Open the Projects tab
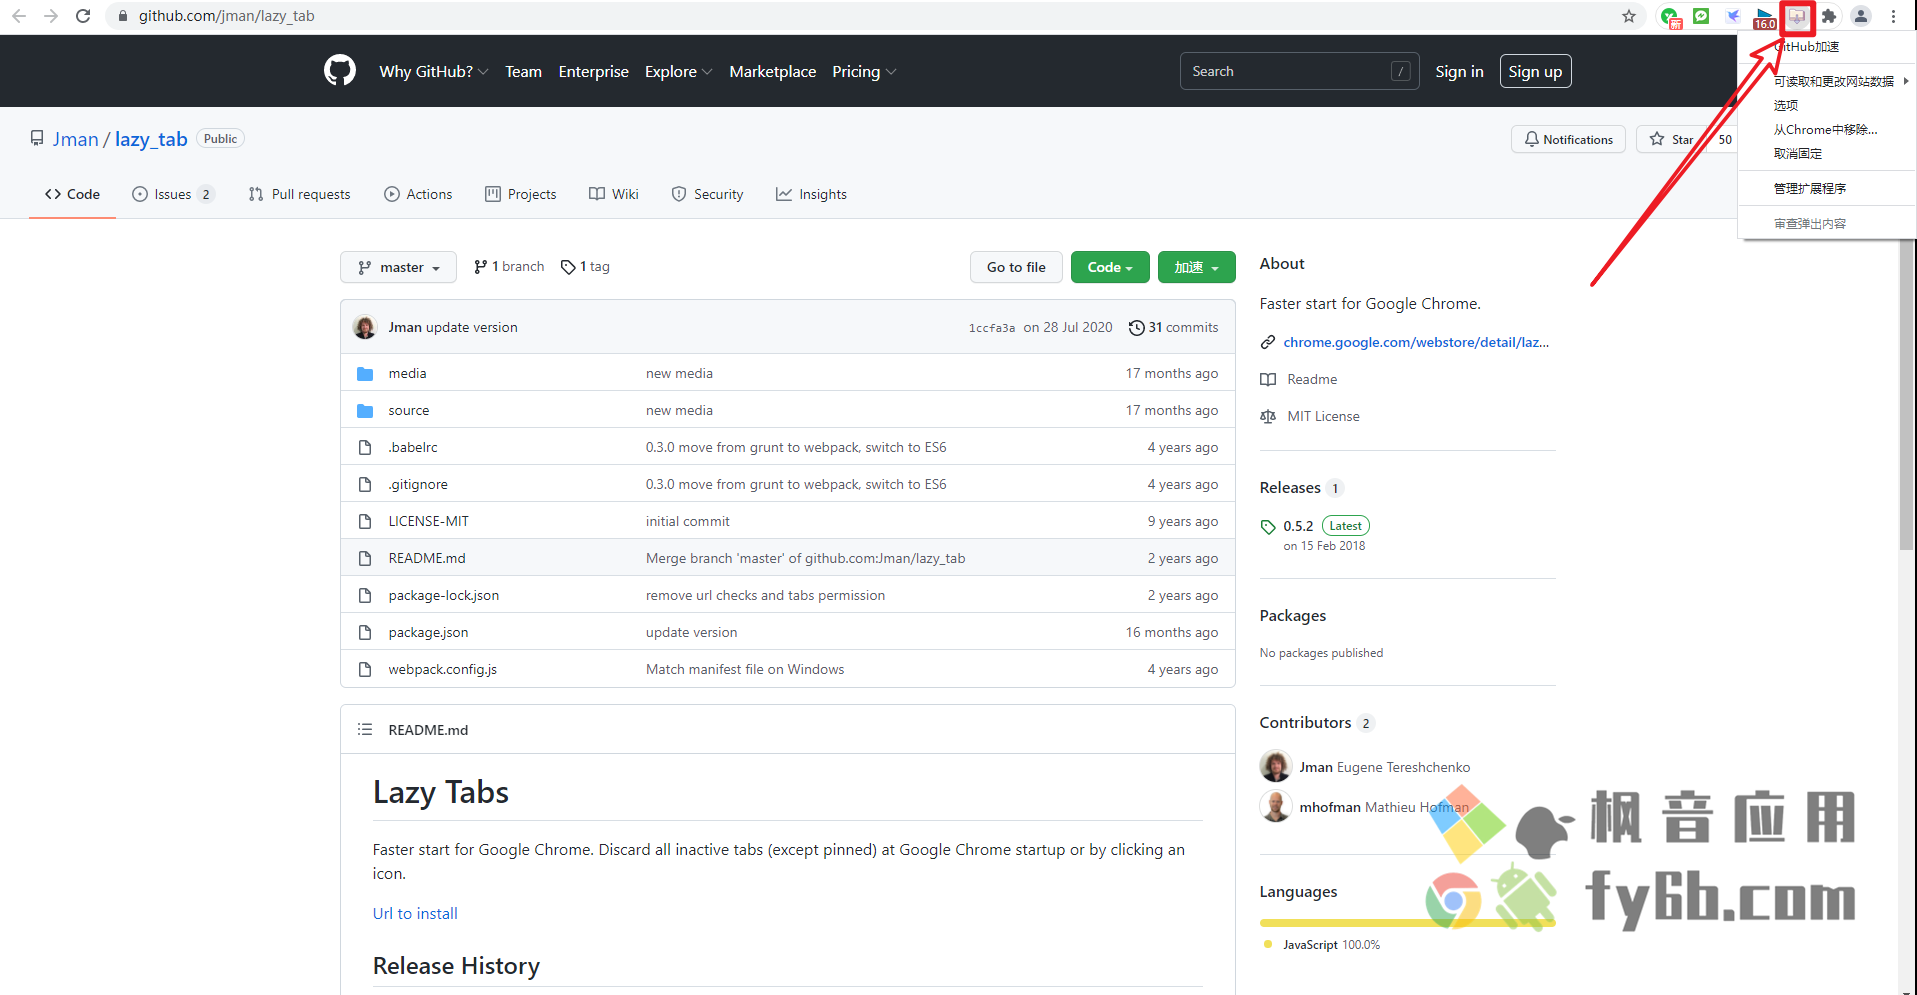The height and width of the screenshot is (995, 1917). pos(520,194)
